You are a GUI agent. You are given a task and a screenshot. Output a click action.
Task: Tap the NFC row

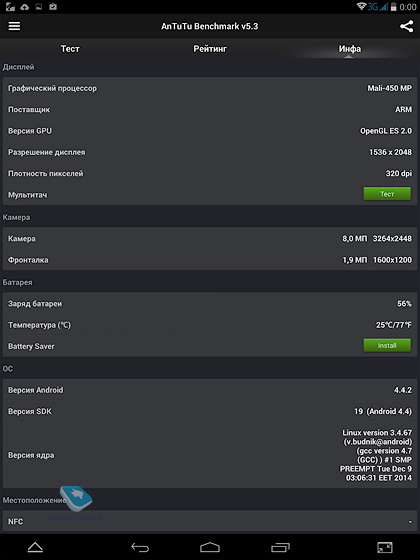pos(210,521)
